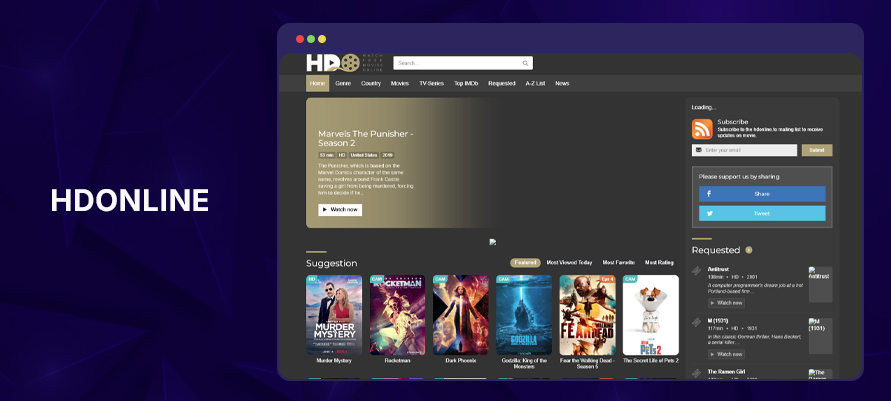Image resolution: width=891 pixels, height=401 pixels.
Task: Click the ticket icon beside M (1931)
Action: coord(697,322)
